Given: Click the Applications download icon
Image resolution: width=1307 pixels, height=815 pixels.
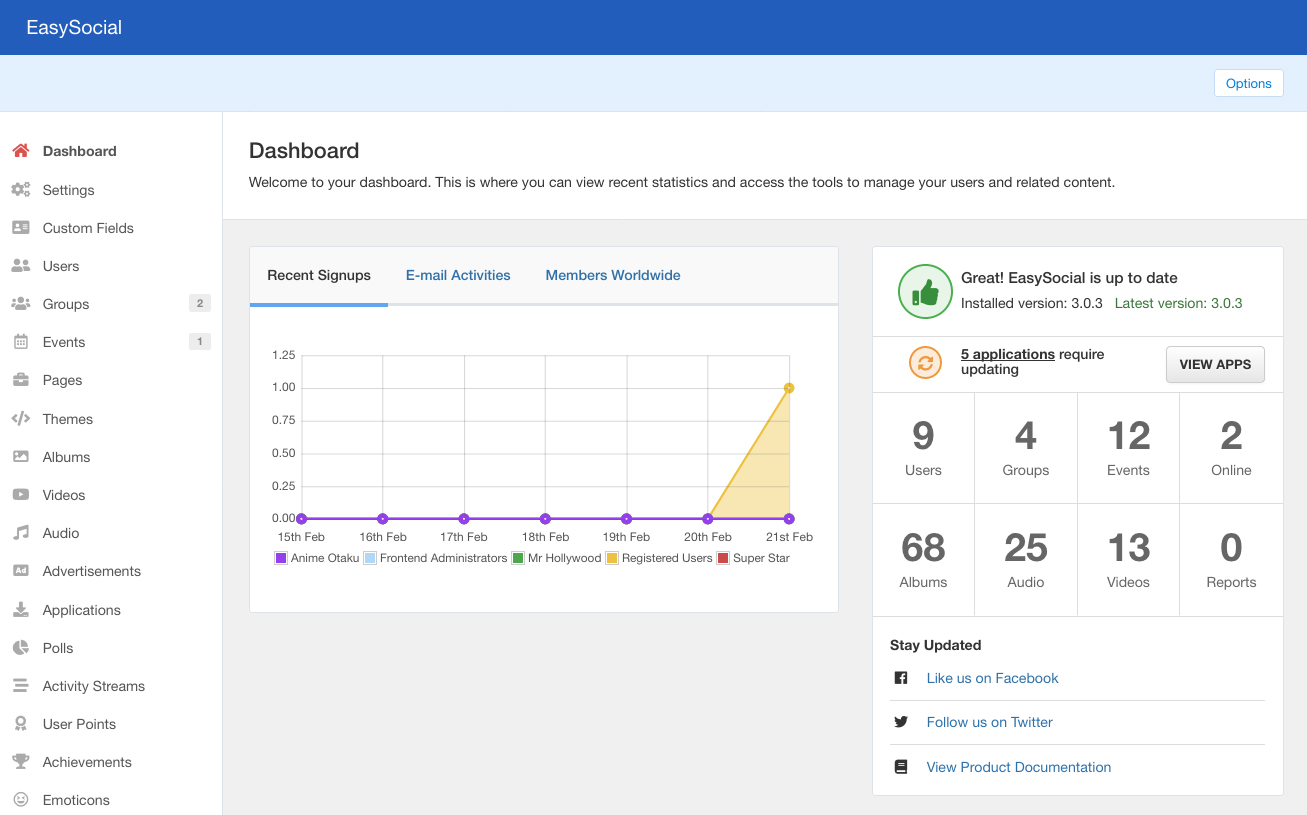Looking at the screenshot, I should pos(20,610).
